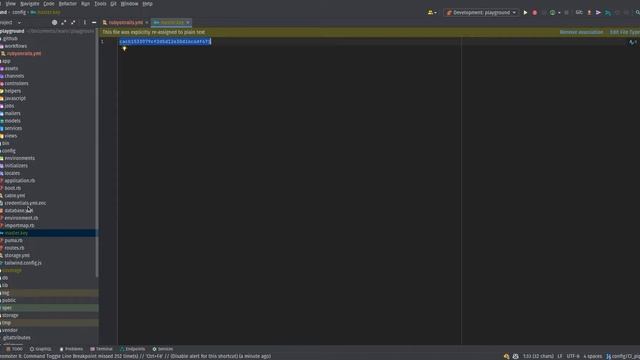
Task: Open the Run menu
Action: pyautogui.click(x=85, y=4)
